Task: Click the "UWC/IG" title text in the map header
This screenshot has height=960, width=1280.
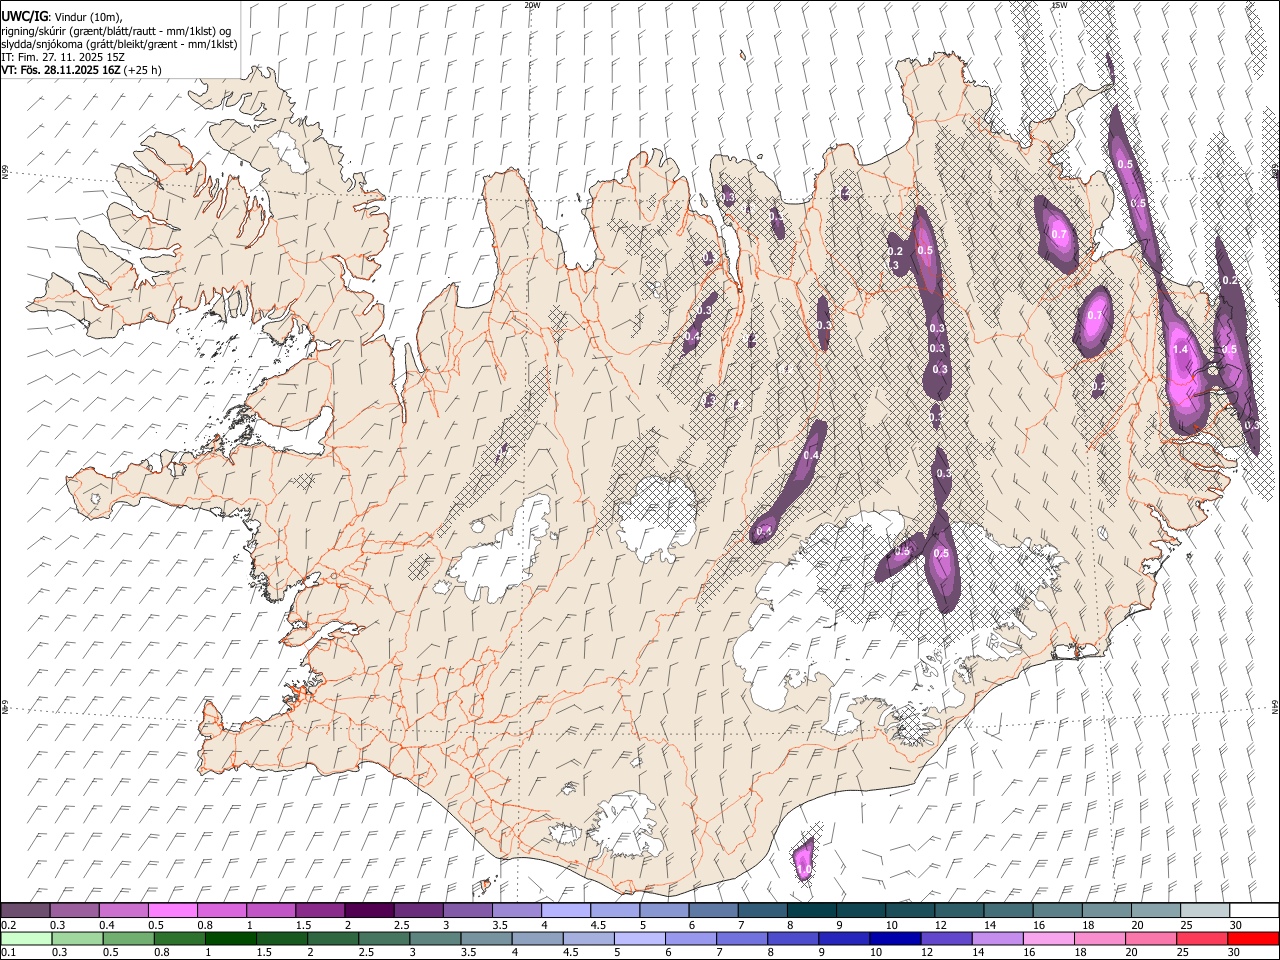Action: [24, 17]
